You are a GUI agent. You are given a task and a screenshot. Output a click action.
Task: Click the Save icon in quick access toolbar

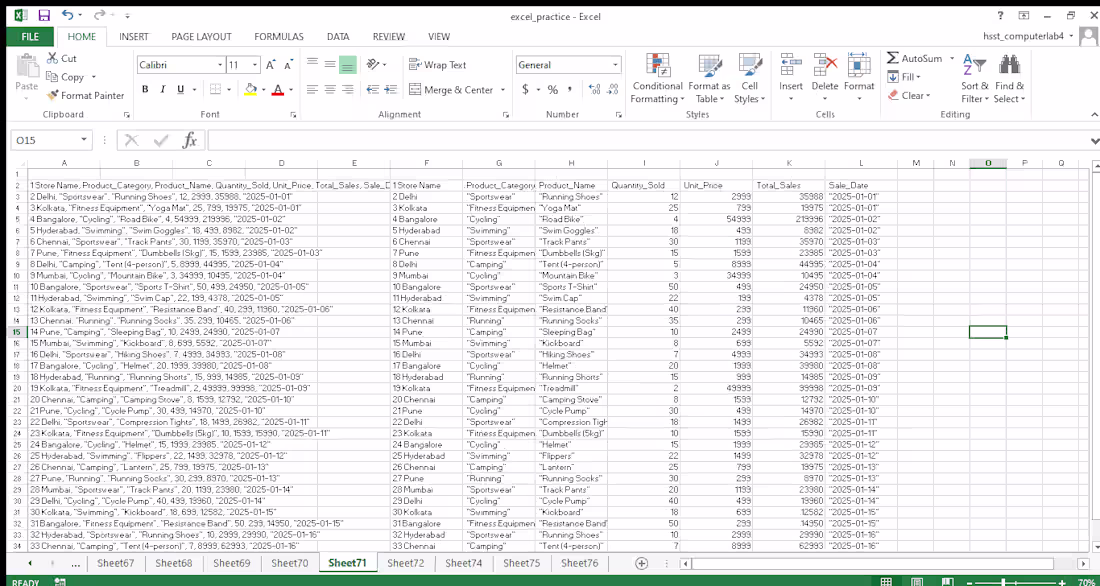(x=44, y=15)
